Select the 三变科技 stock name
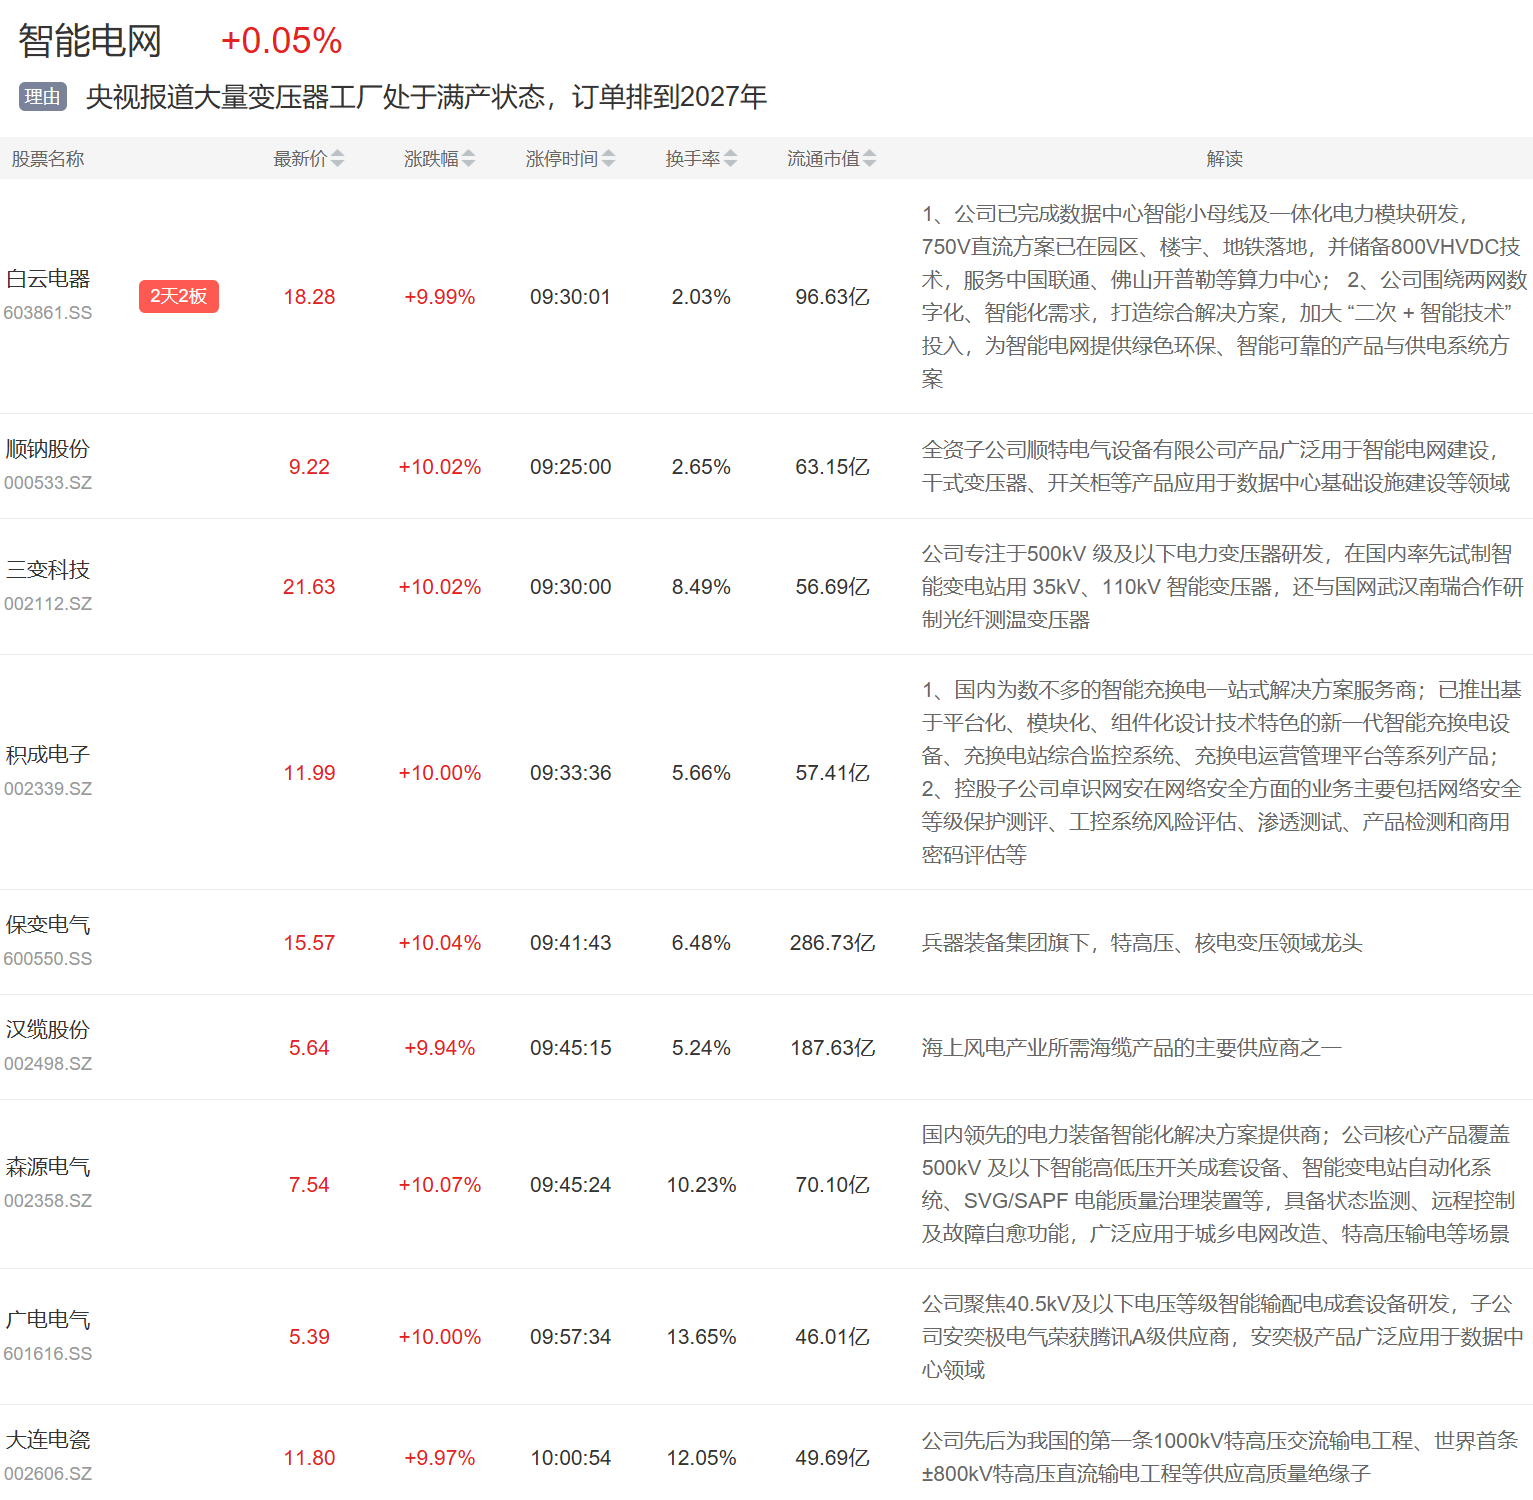The image size is (1533, 1500). pyautogui.click(x=48, y=570)
